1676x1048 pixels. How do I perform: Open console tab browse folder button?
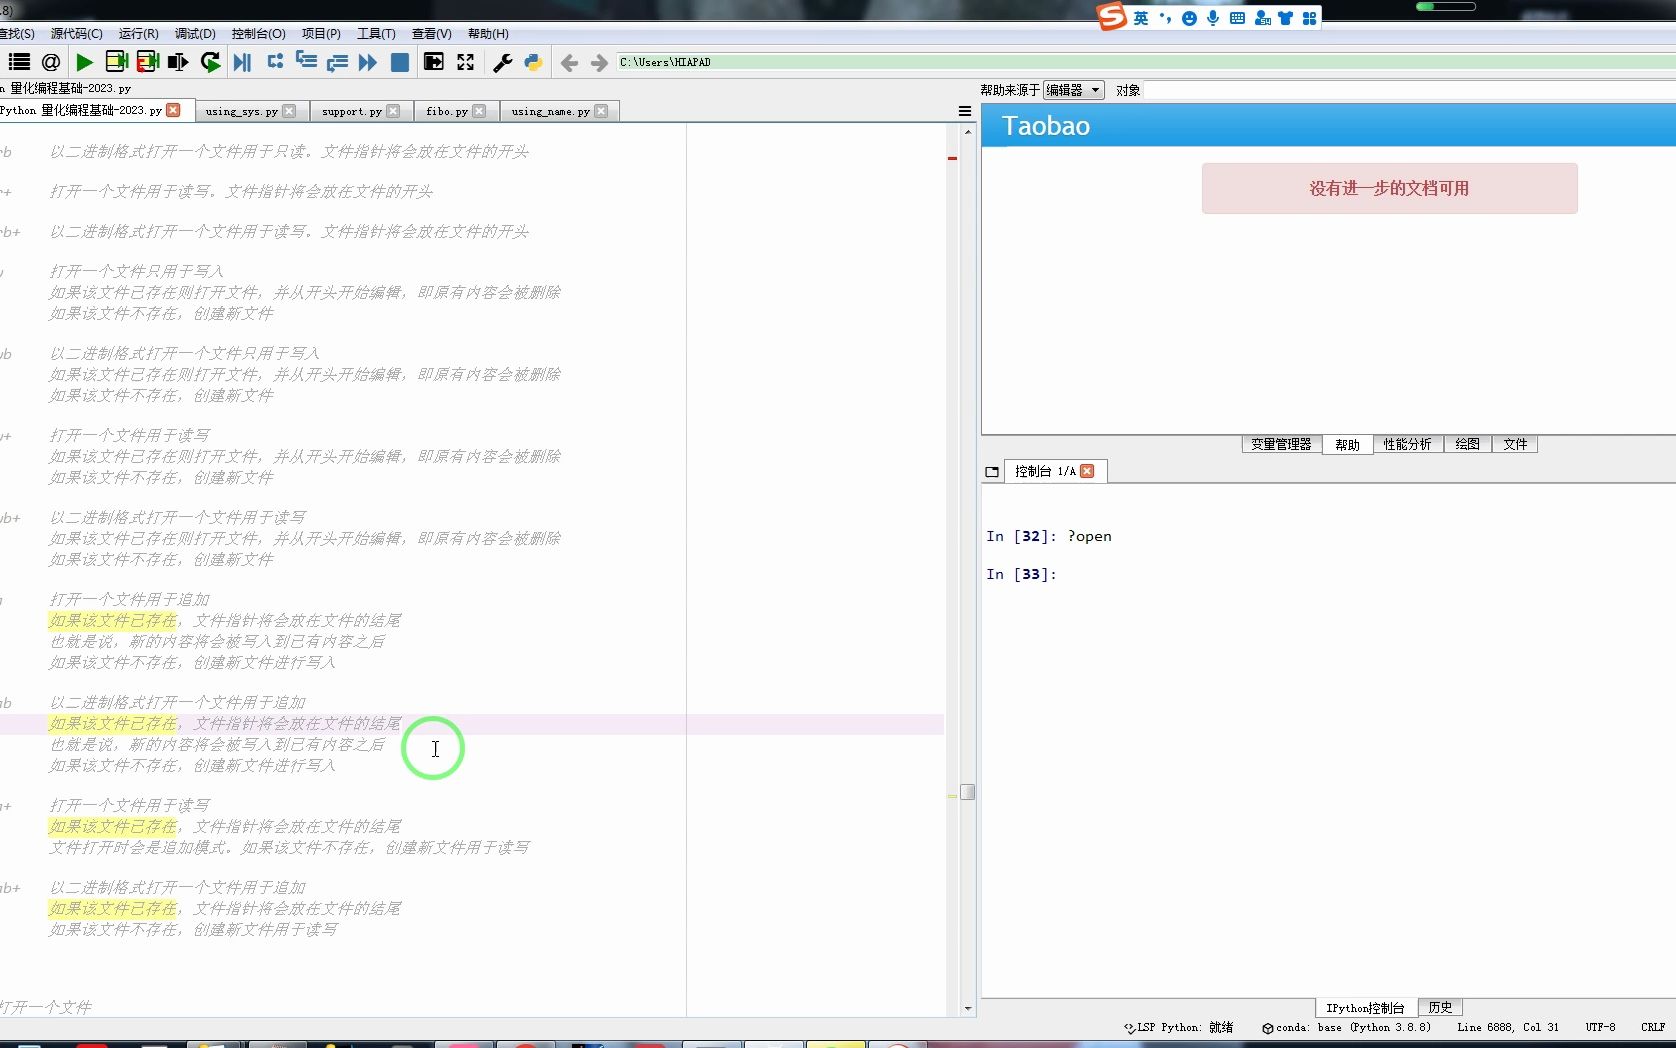[992, 472]
